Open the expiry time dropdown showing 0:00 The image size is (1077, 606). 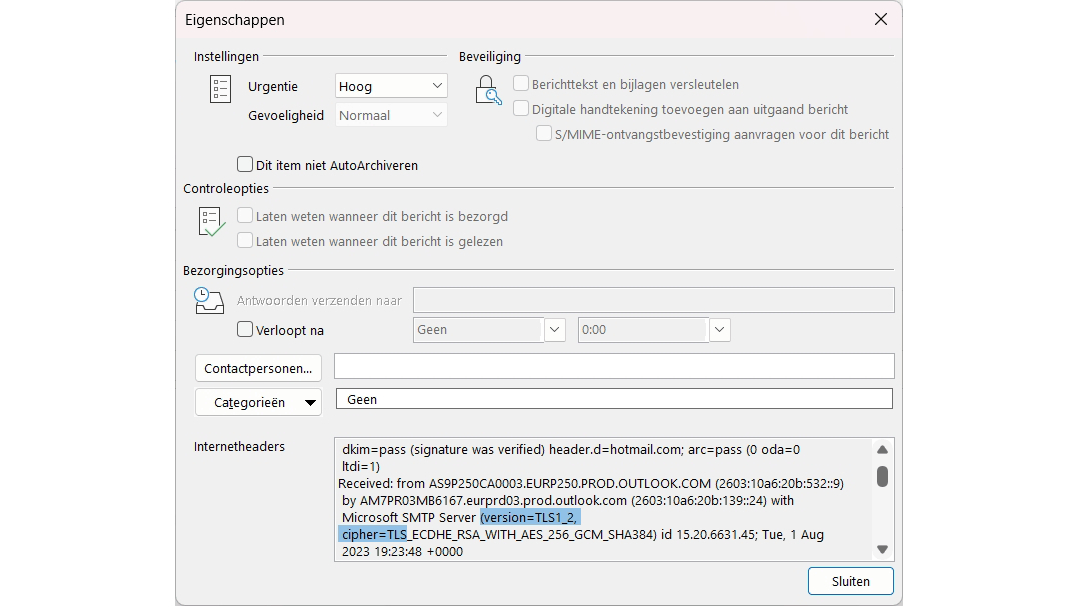720,330
